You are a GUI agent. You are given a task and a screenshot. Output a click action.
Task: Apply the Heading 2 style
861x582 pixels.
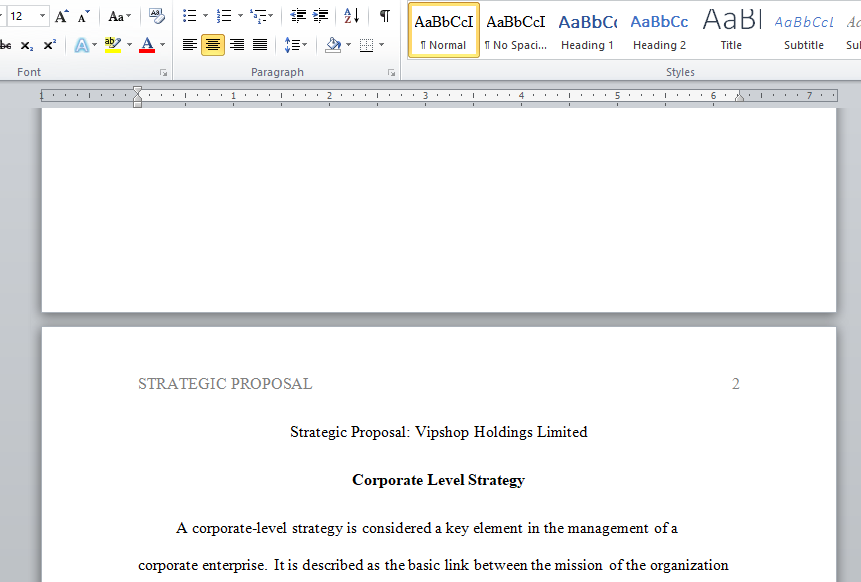(659, 30)
